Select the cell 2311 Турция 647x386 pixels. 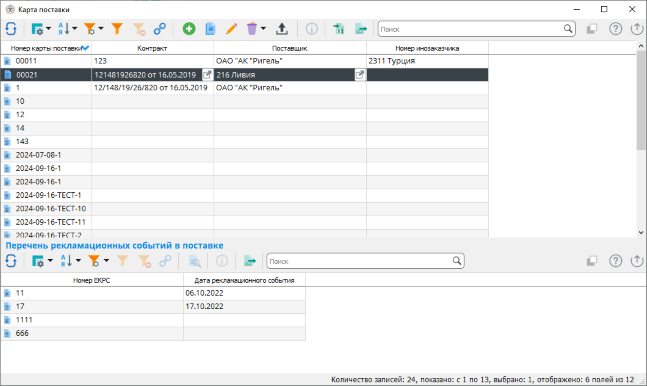pos(427,61)
